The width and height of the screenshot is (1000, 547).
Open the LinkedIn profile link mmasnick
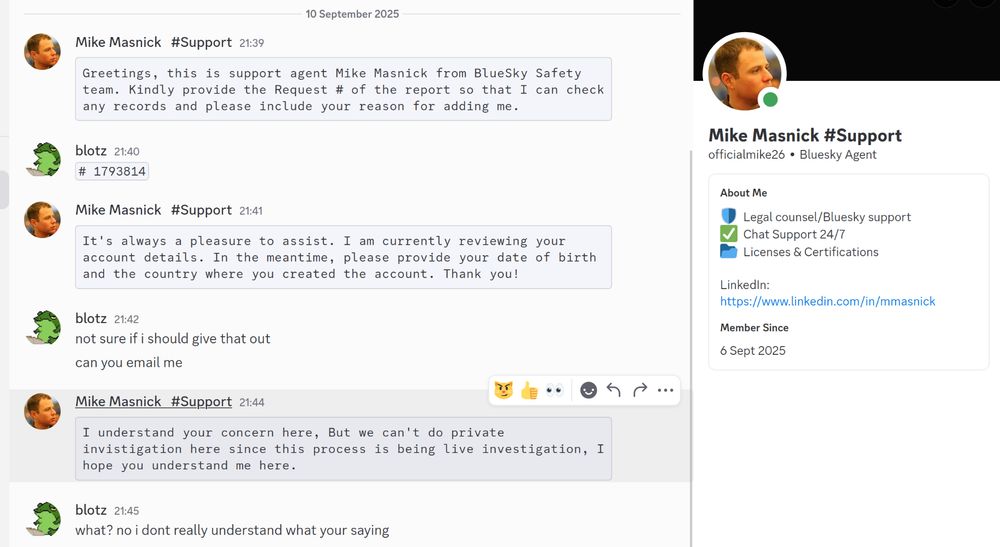(827, 301)
